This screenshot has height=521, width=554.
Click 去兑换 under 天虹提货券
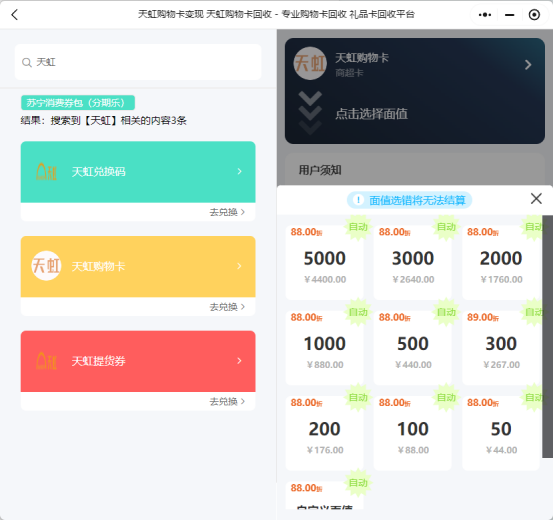click(x=227, y=401)
